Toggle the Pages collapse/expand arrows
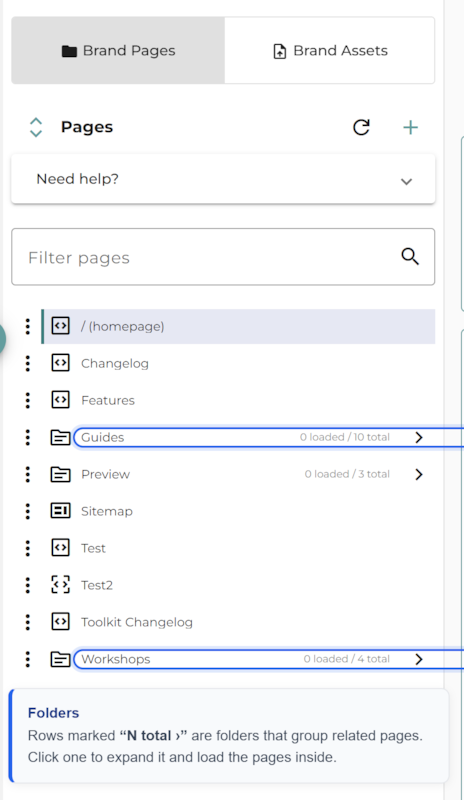The width and height of the screenshot is (464, 800). point(36,127)
